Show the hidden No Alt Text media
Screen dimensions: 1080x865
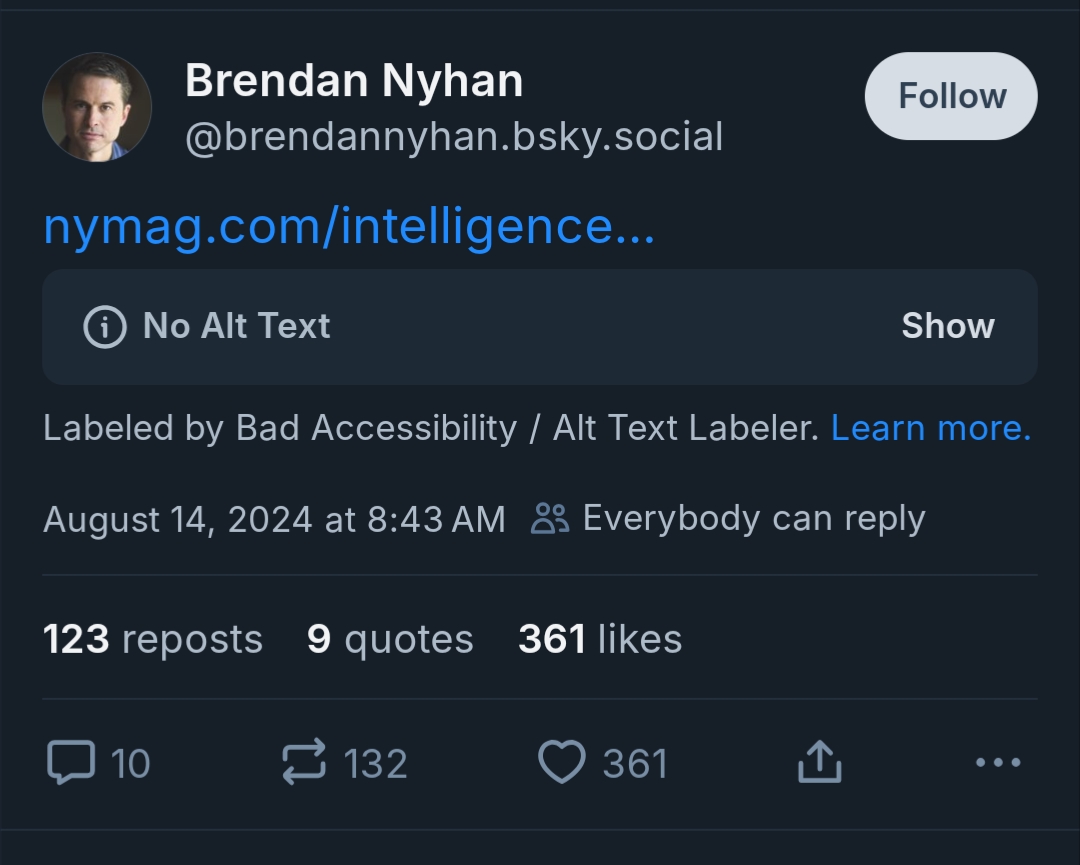947,326
